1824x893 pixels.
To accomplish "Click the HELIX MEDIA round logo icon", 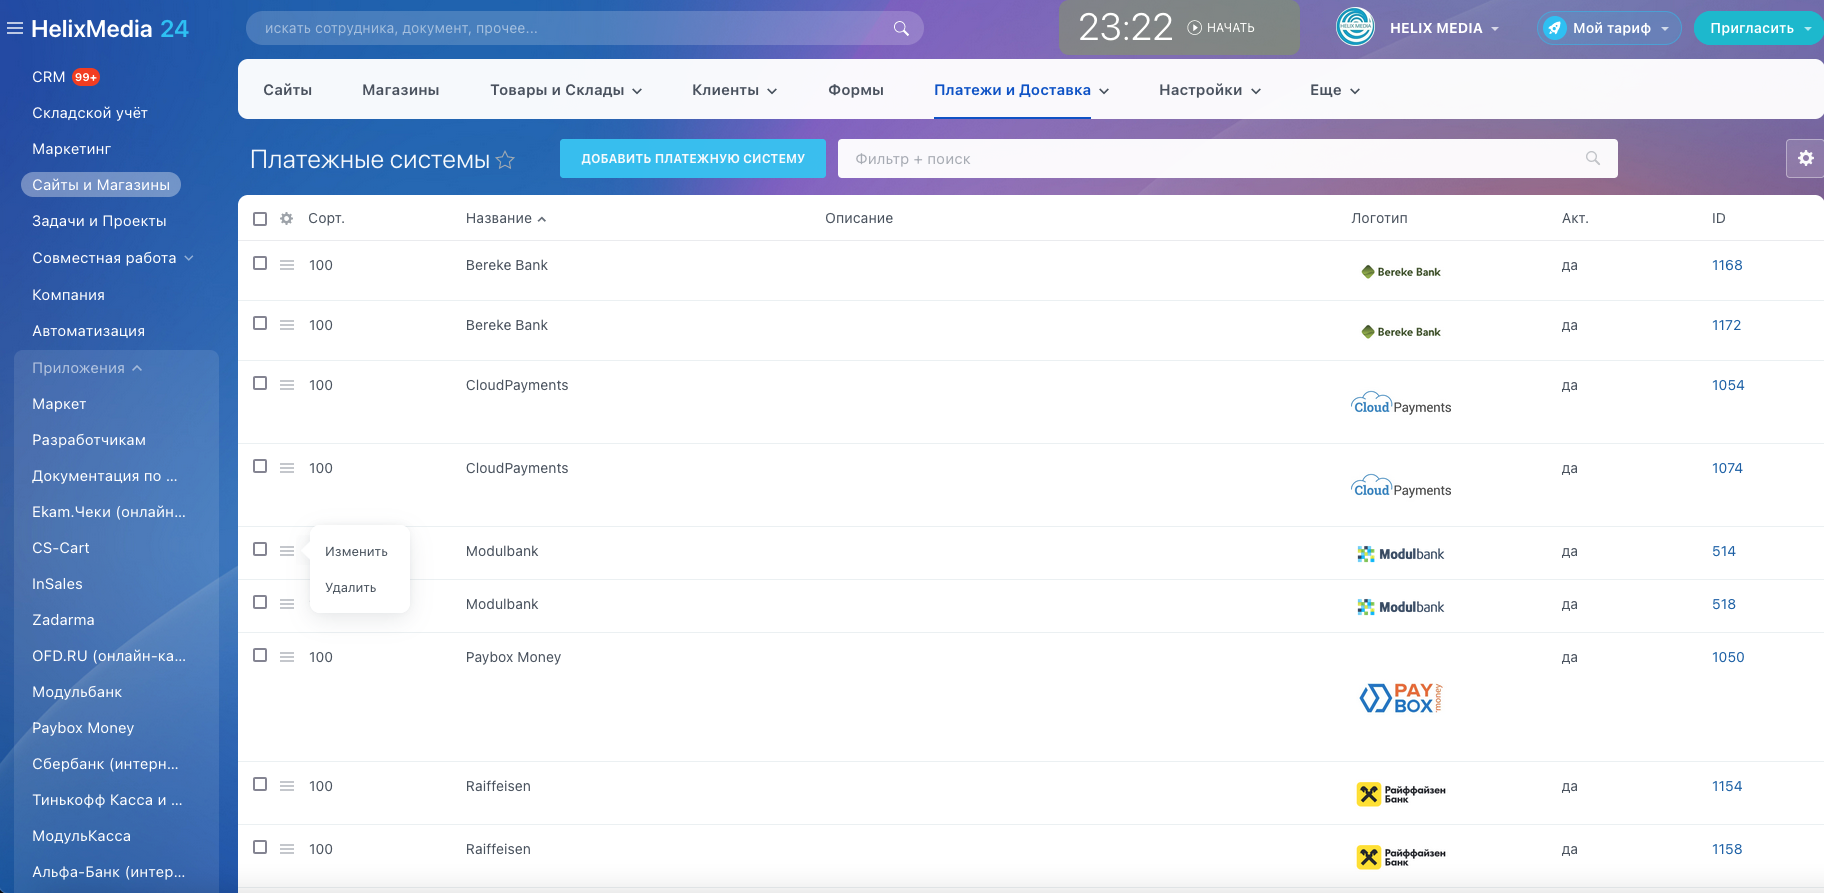I will point(1355,28).
